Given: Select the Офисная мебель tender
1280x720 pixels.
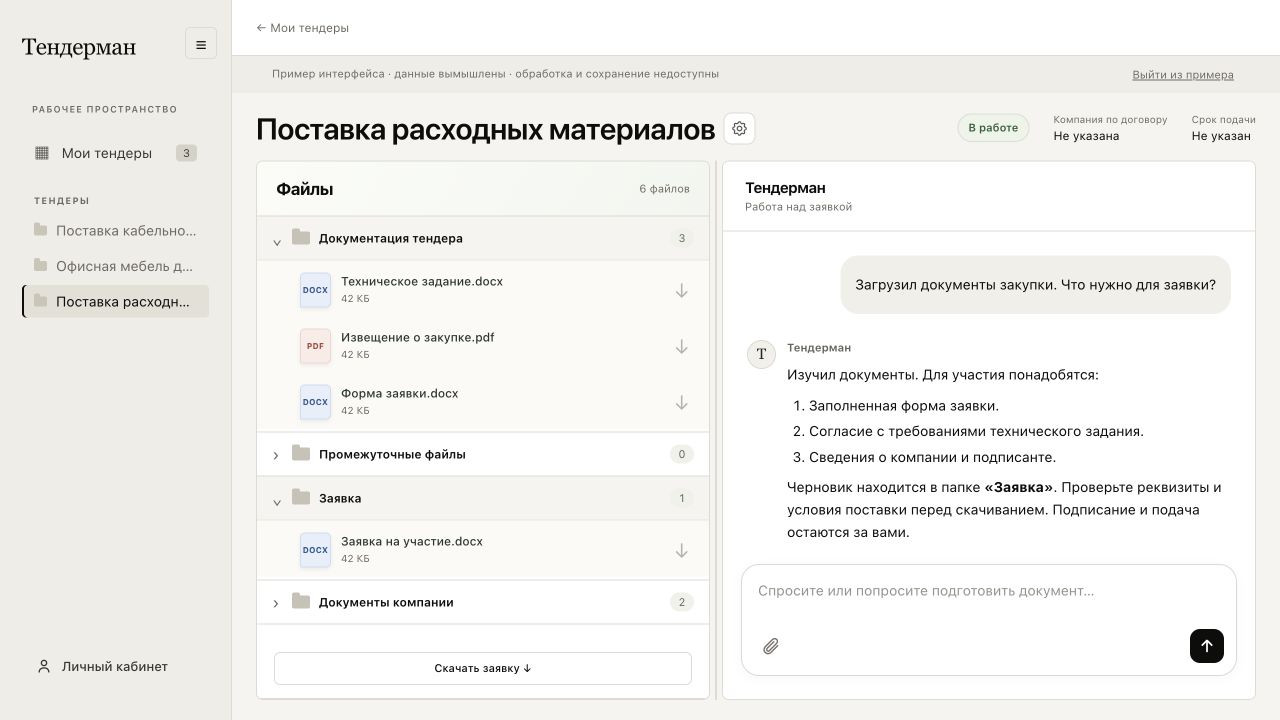Looking at the screenshot, I should coord(115,266).
